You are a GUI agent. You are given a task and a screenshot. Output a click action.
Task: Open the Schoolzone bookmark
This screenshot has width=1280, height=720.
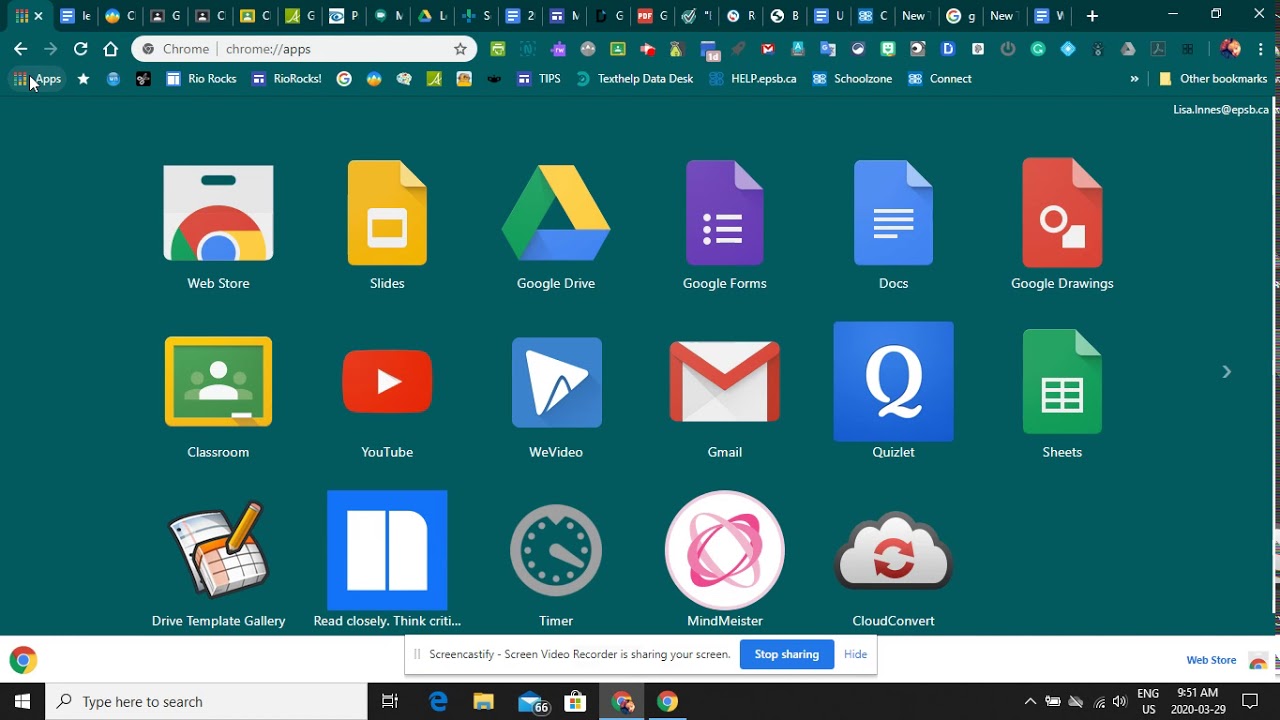pos(852,79)
